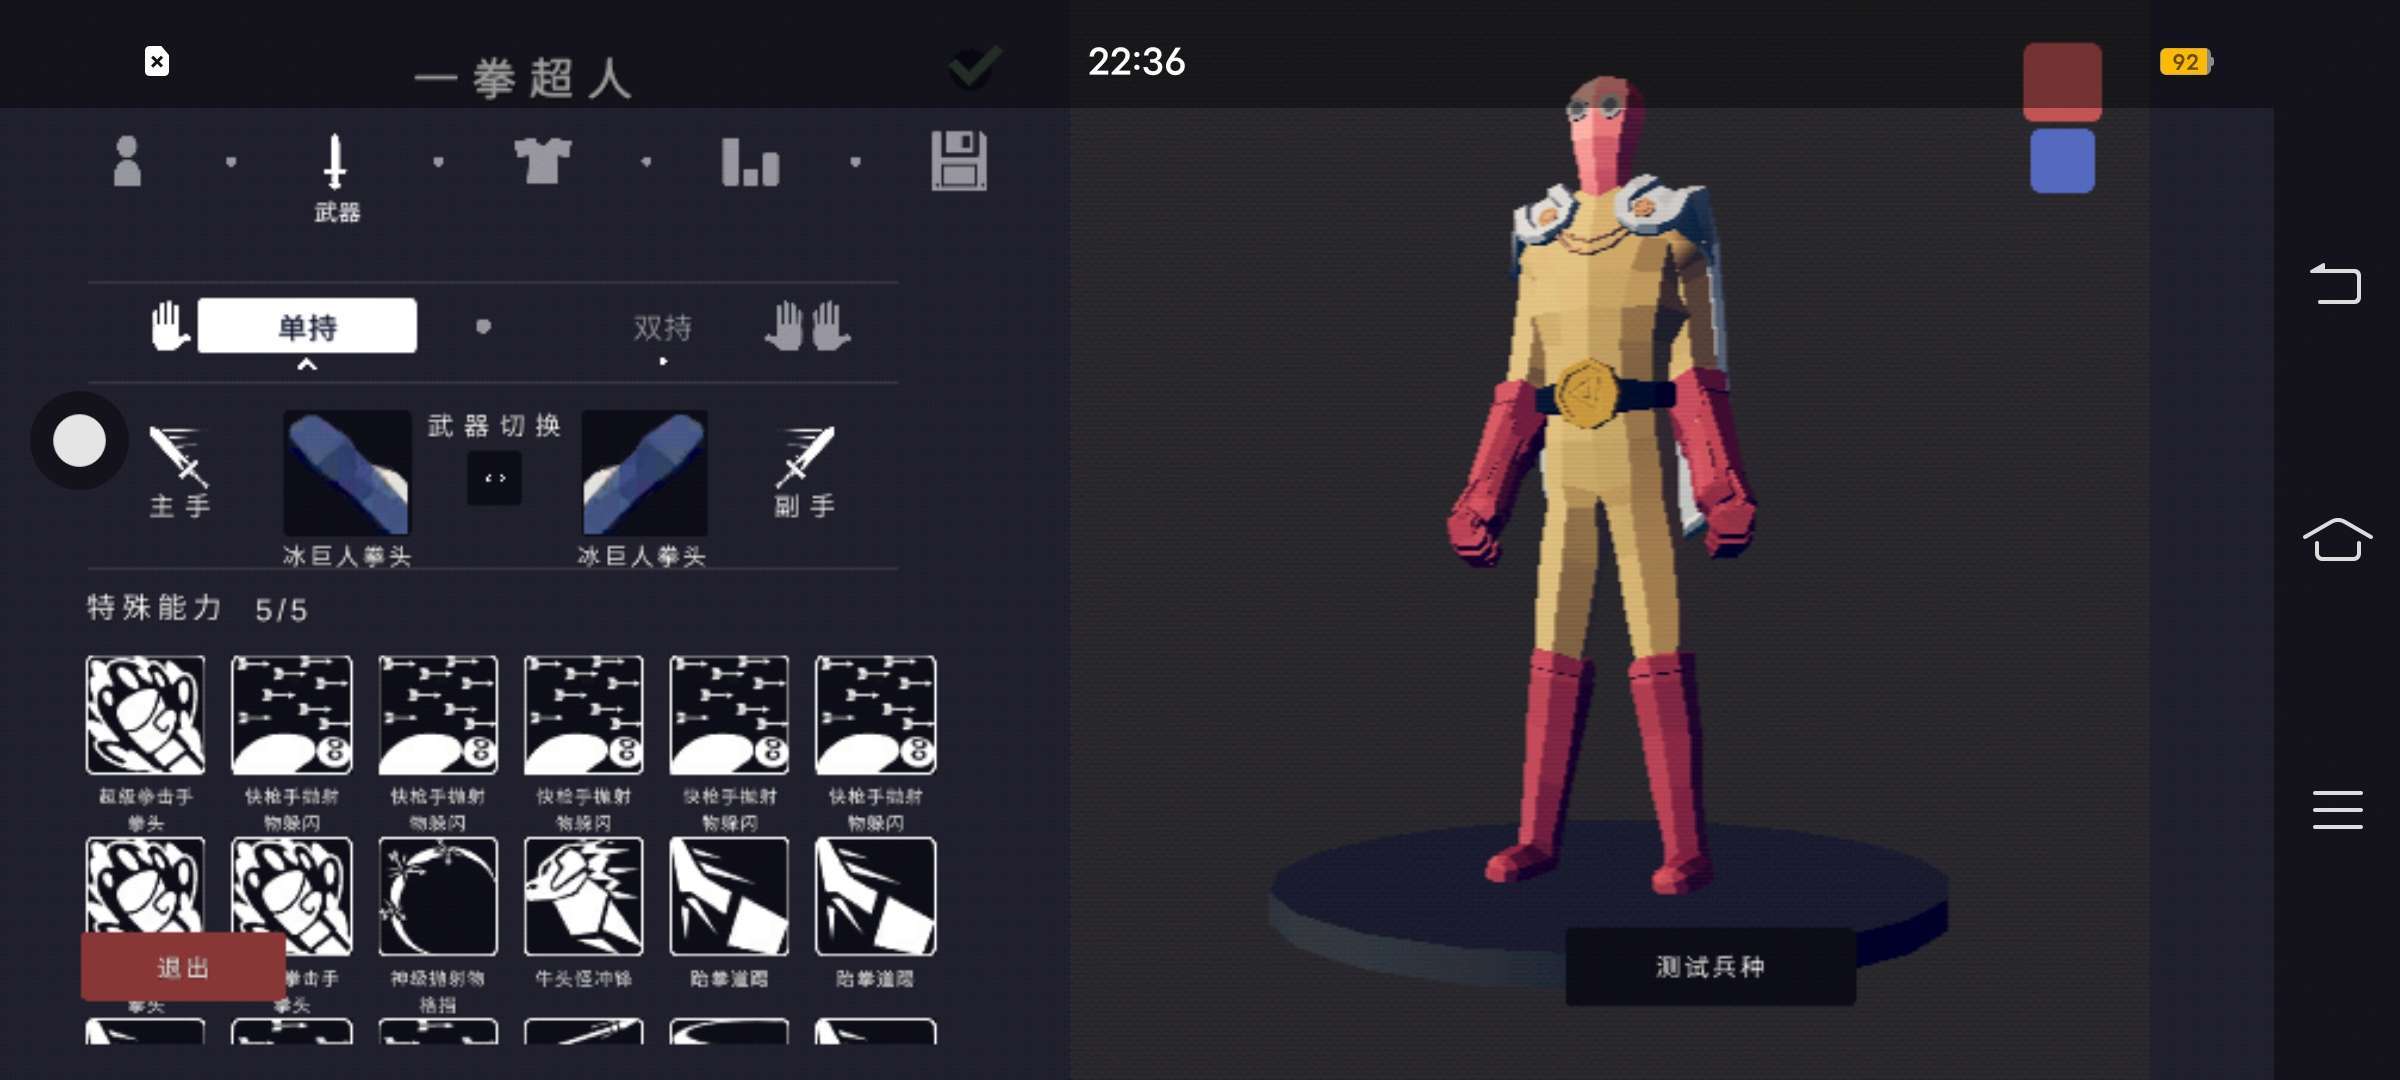
Task: Click the green checkmark confirm icon
Action: point(973,67)
